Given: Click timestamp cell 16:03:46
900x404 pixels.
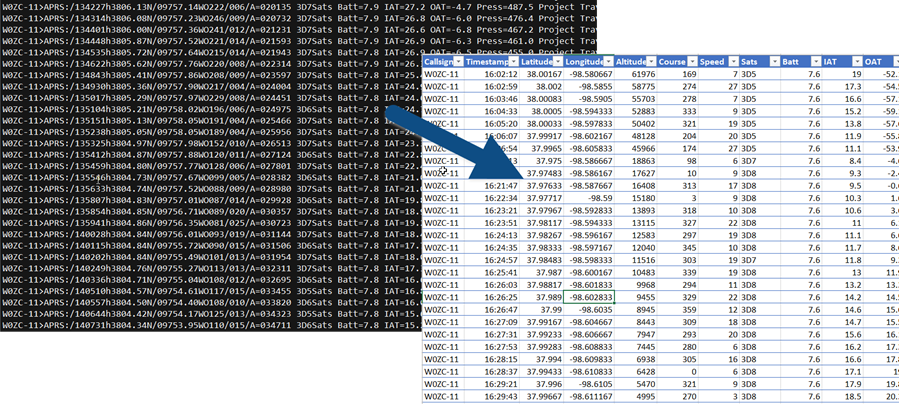Looking at the screenshot, I should click(491, 99).
